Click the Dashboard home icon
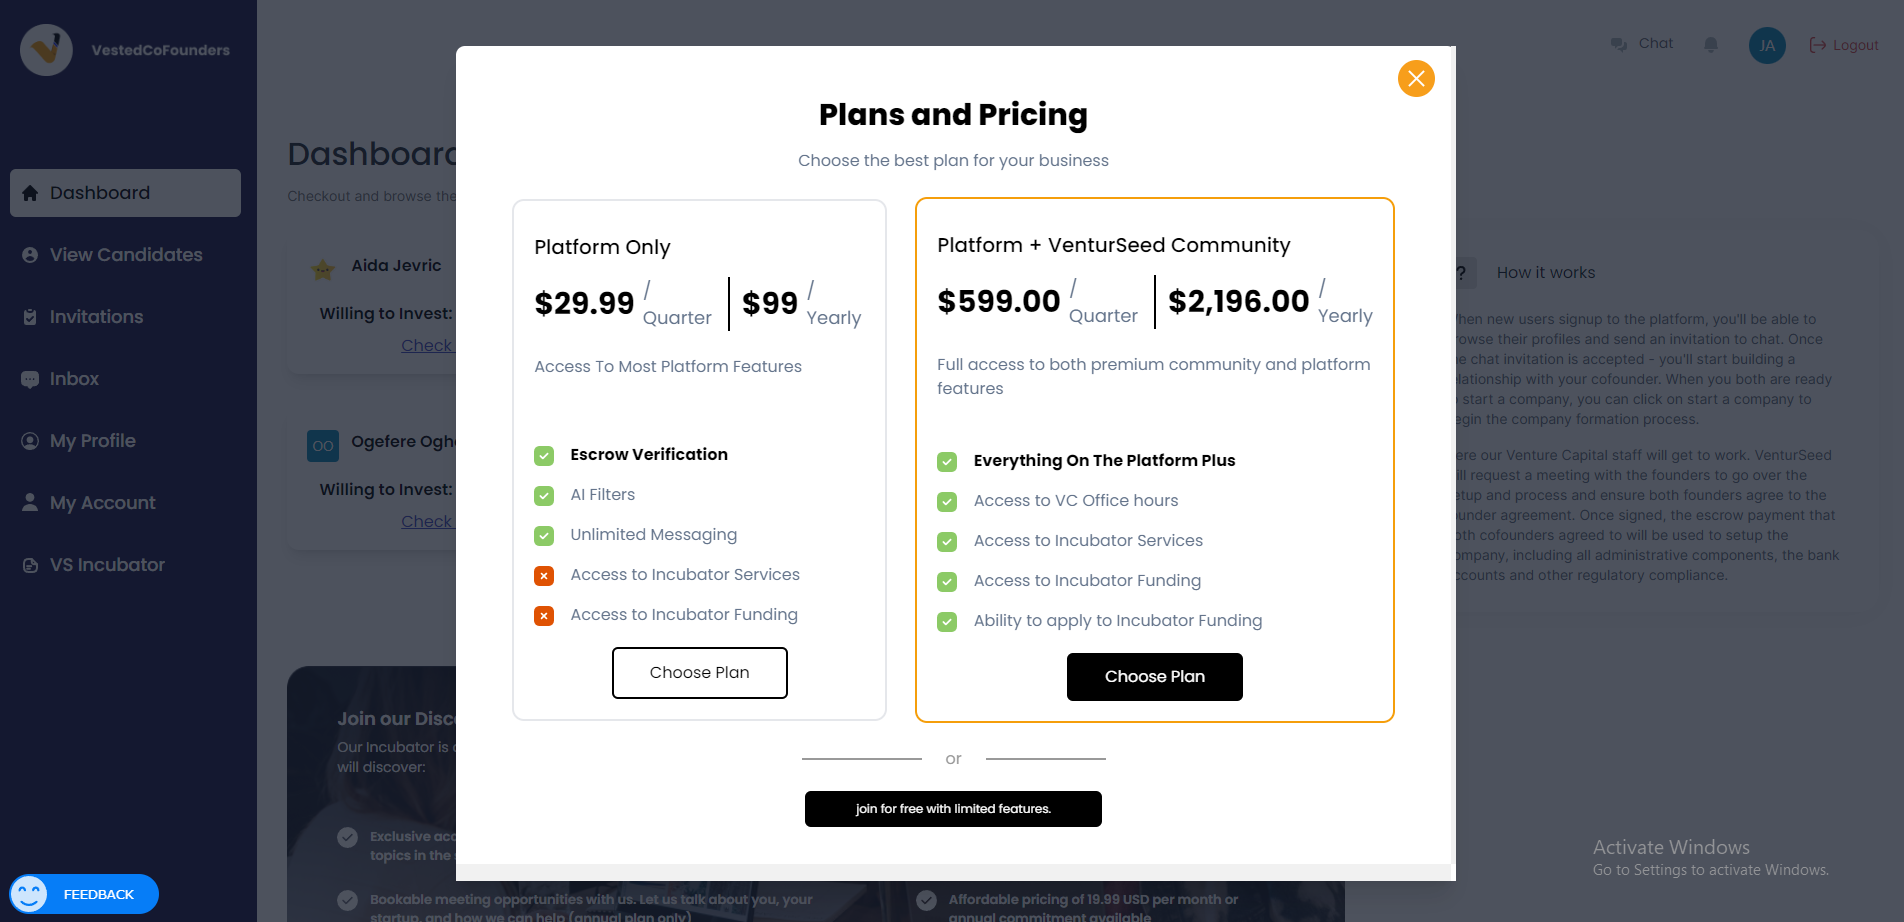 (30, 193)
